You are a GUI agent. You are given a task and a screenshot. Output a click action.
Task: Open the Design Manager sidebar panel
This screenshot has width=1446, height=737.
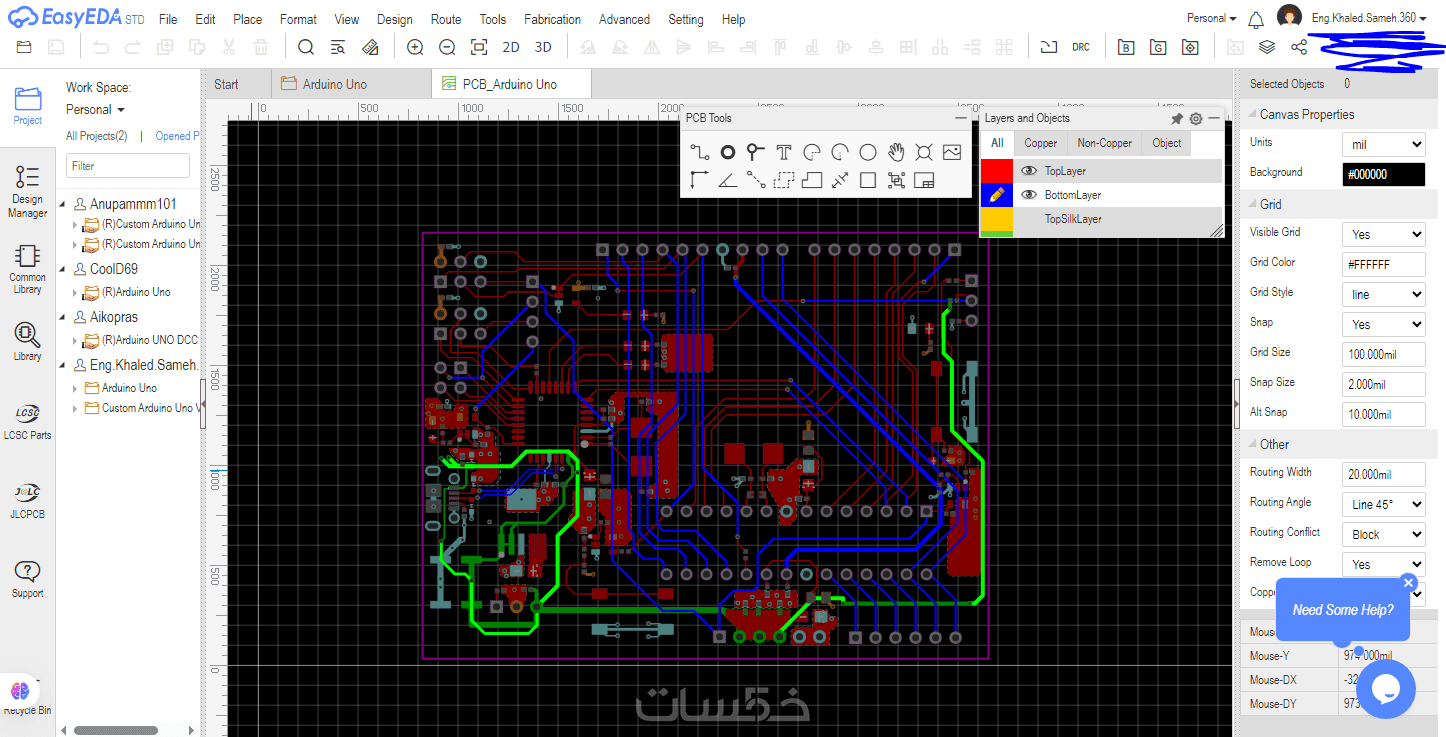click(x=27, y=192)
